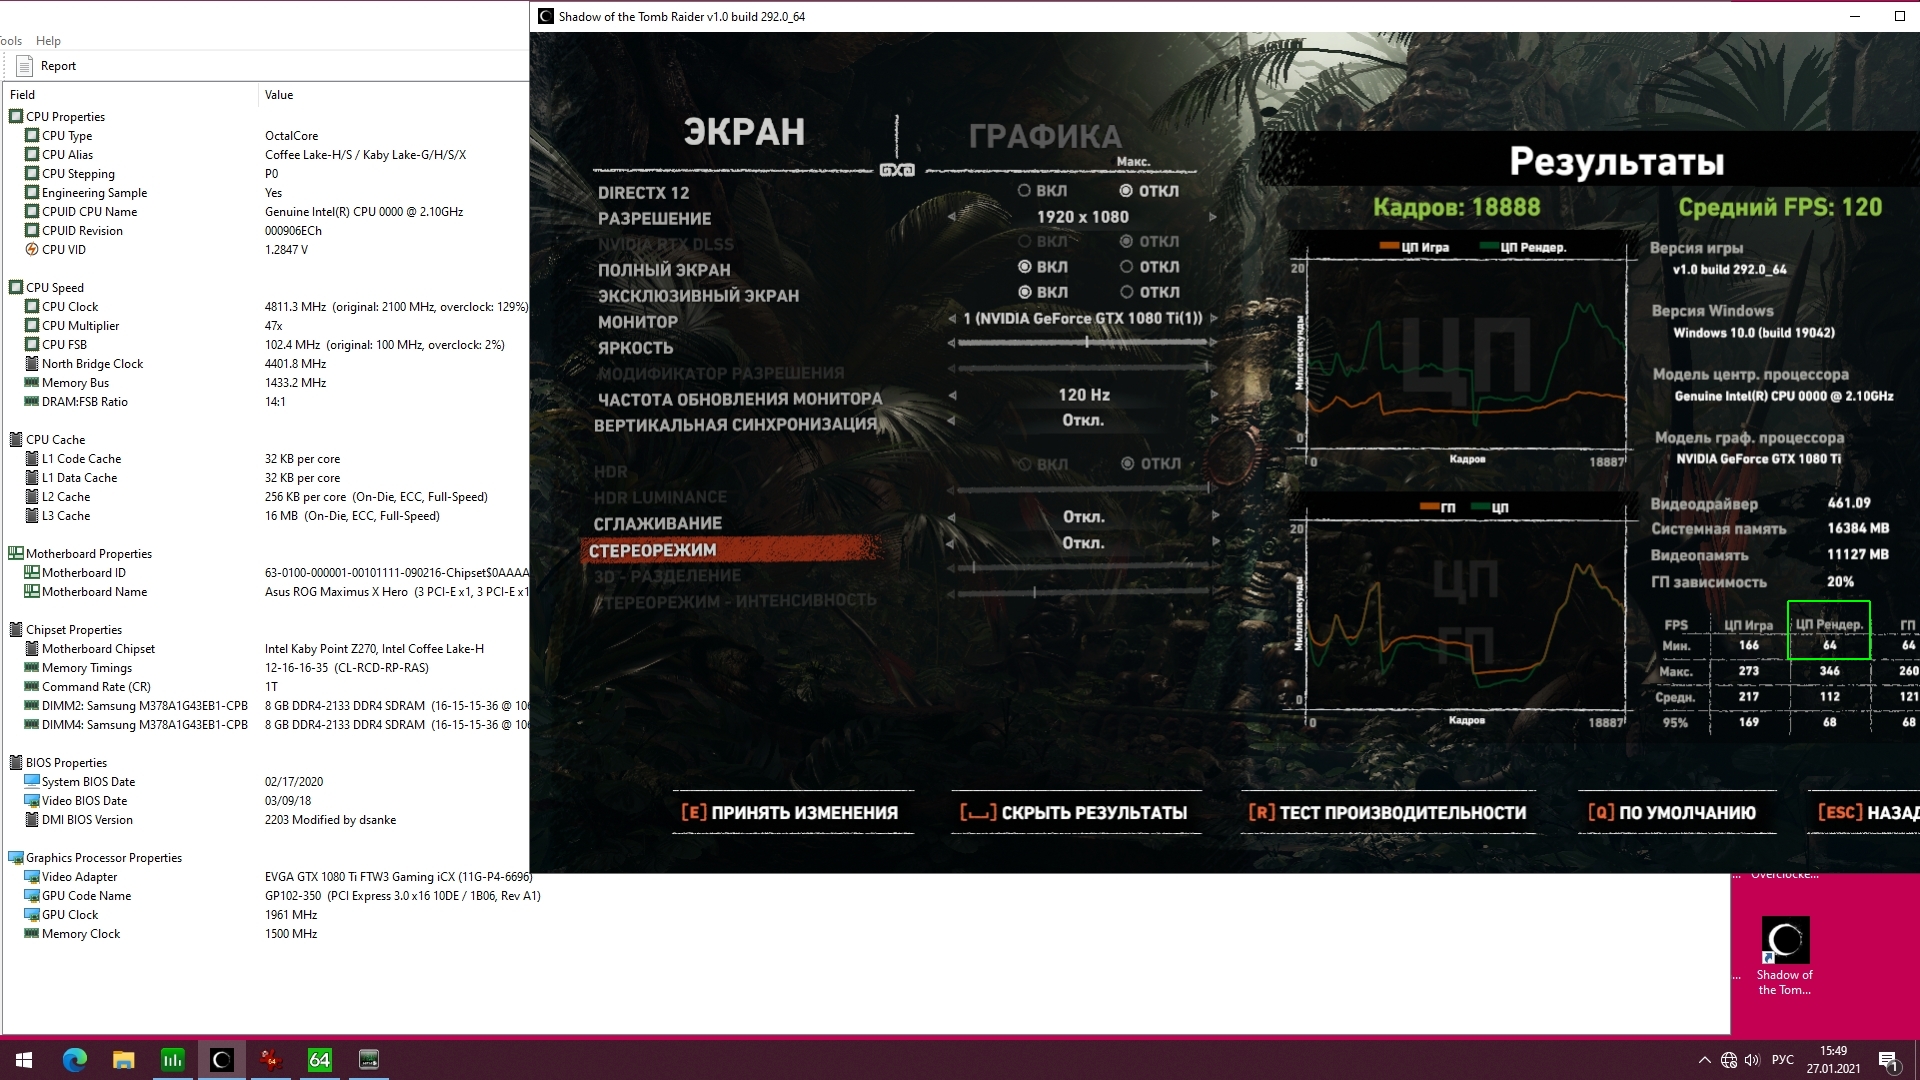Viewport: 1920px width, 1080px height.
Task: Open AIDA64 from the taskbar
Action: tap(319, 1060)
